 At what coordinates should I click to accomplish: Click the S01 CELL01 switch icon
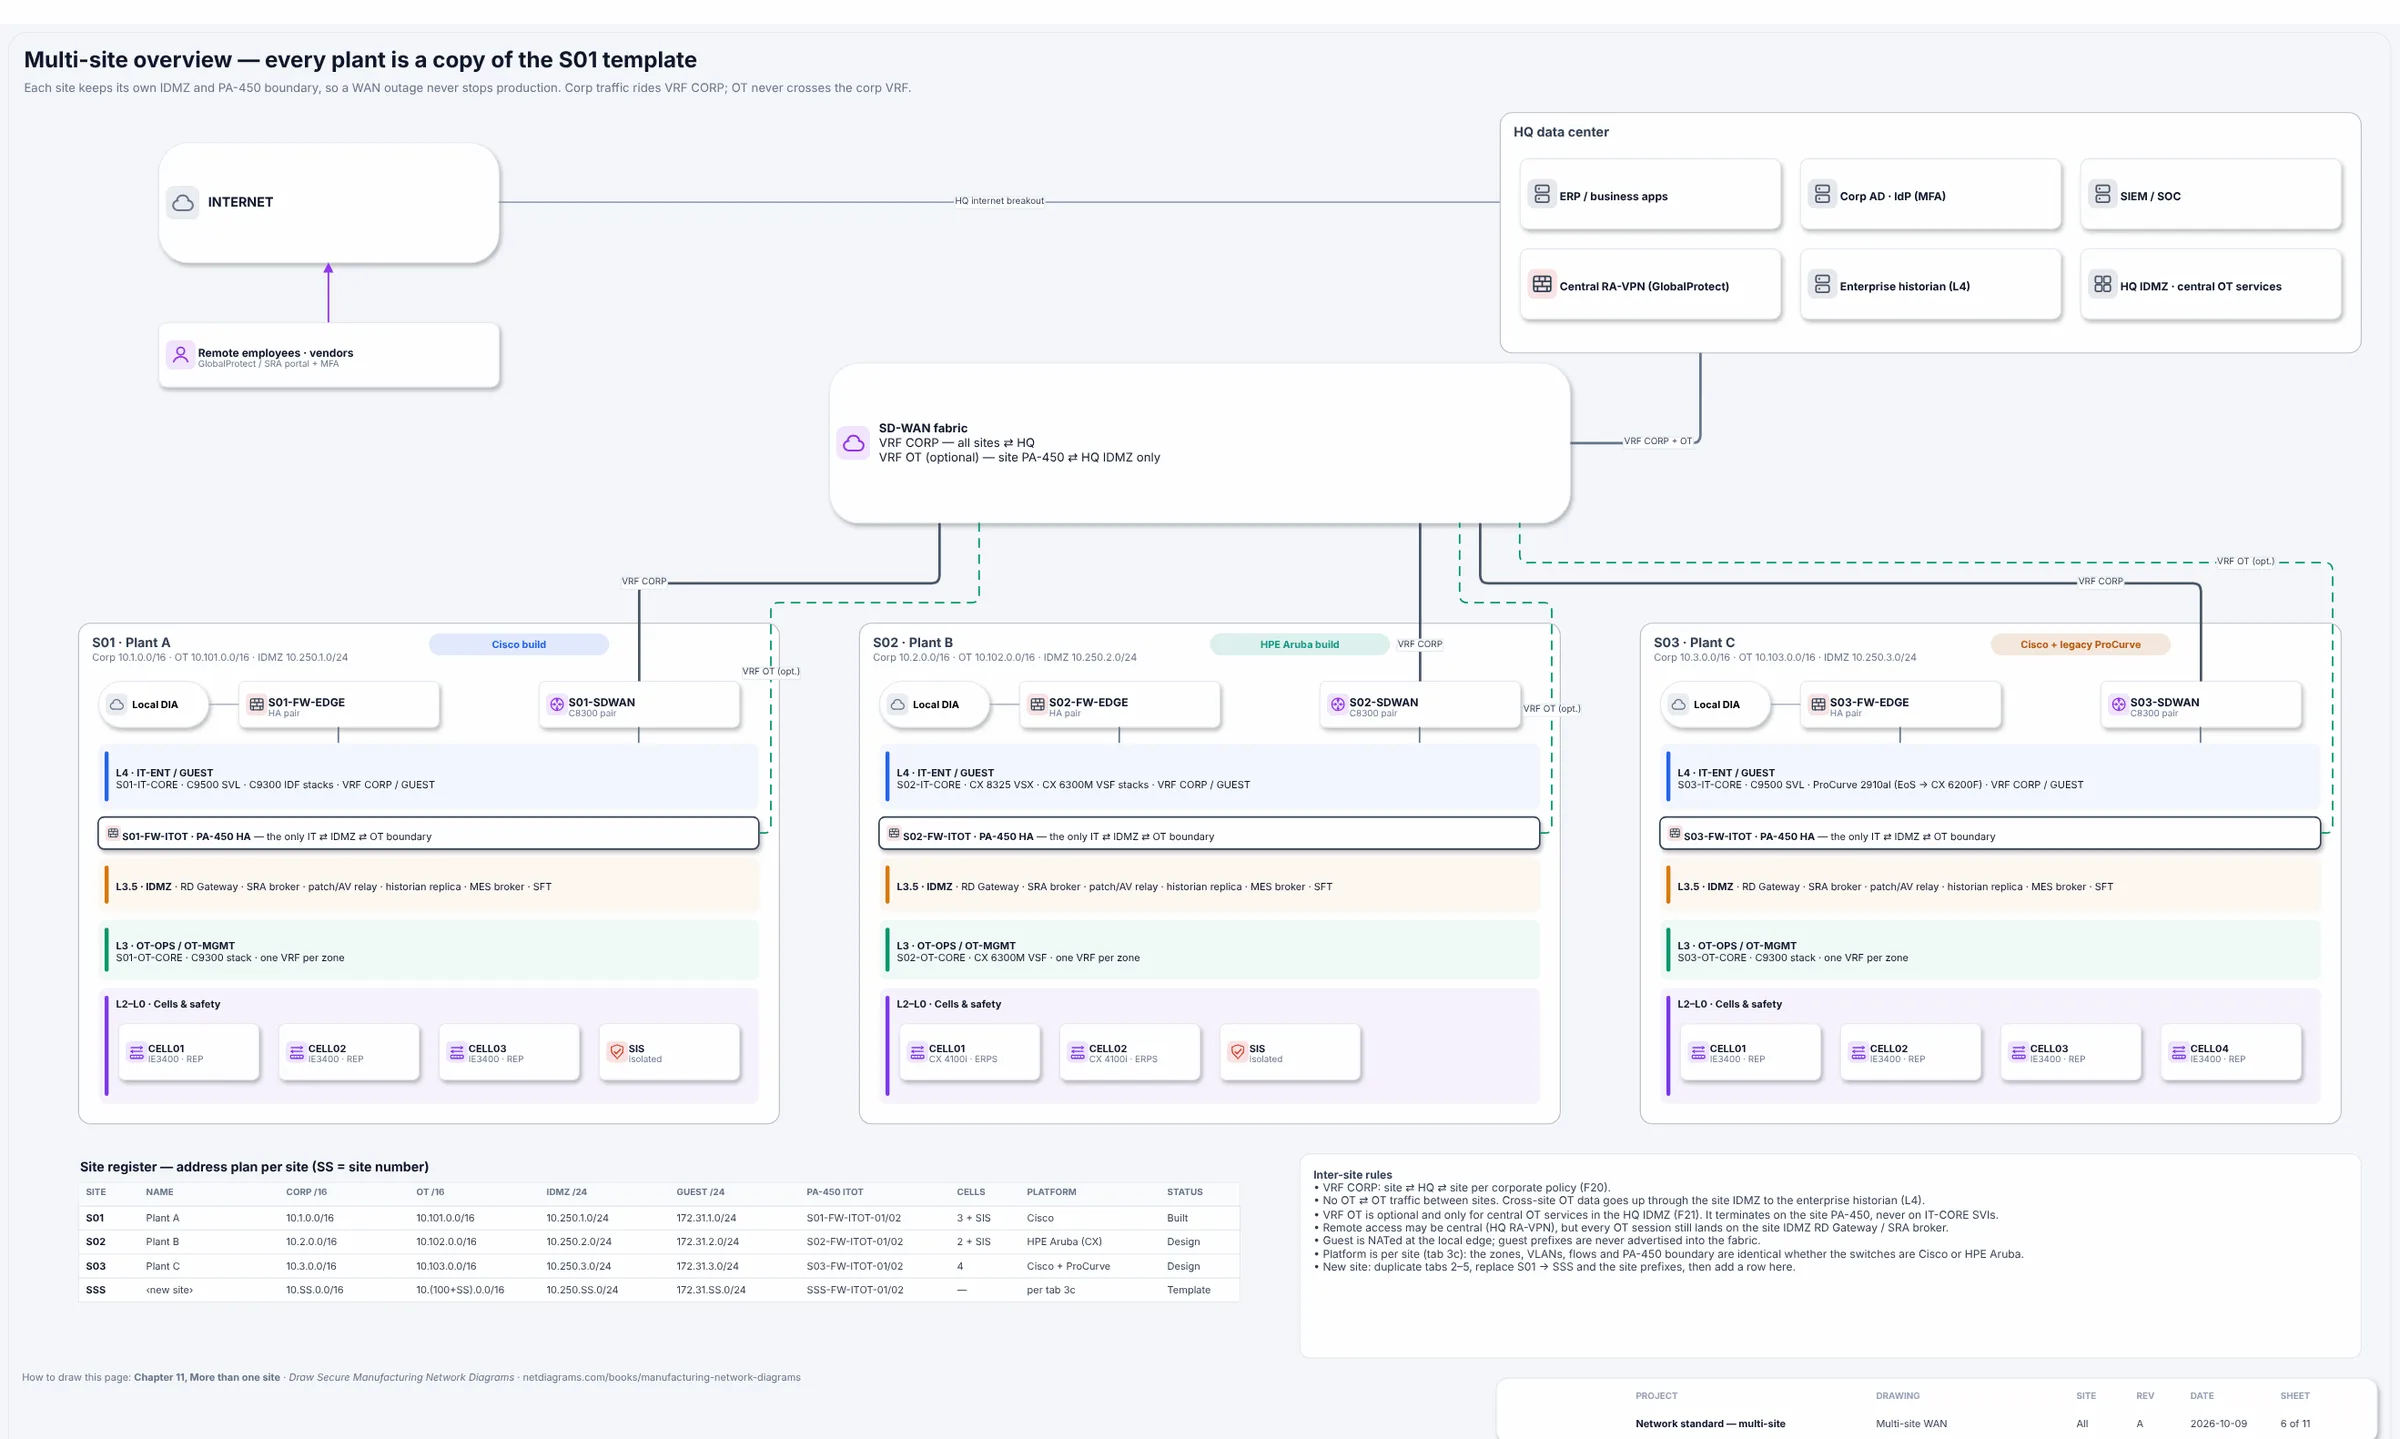click(136, 1051)
